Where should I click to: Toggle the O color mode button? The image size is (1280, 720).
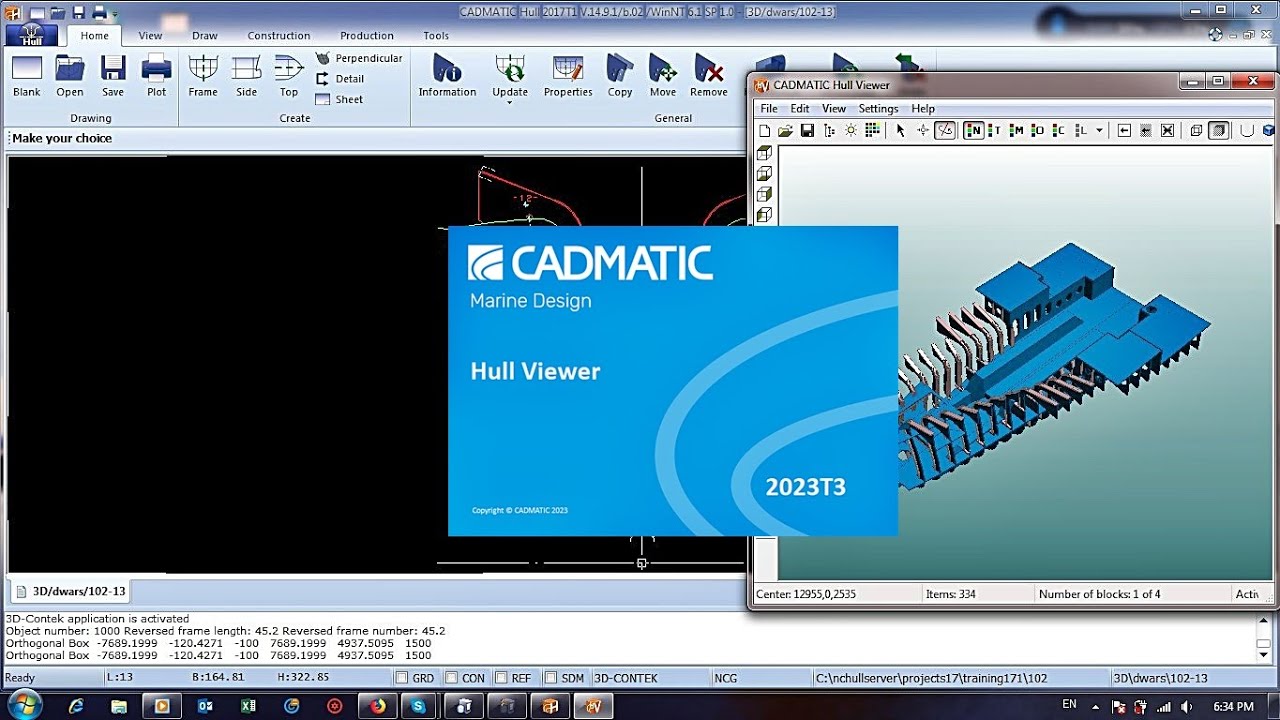tap(1037, 130)
